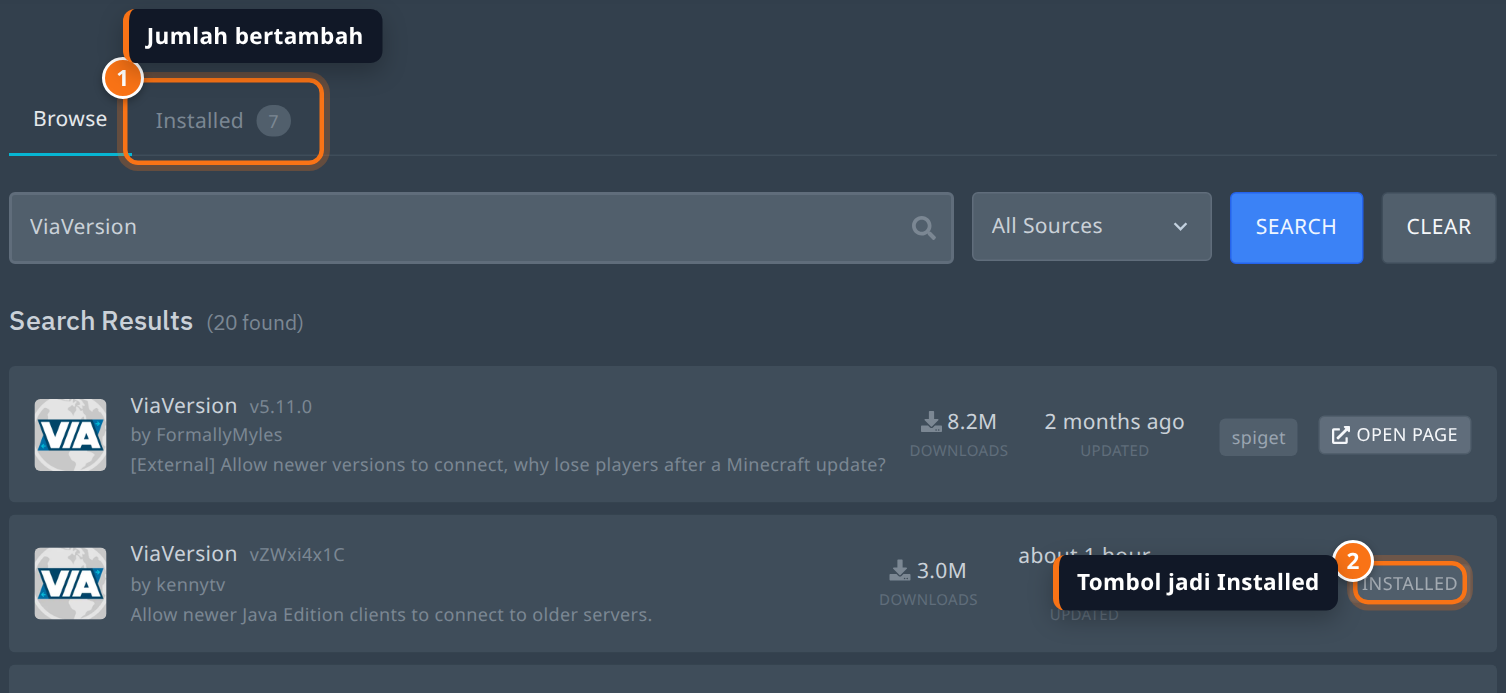The height and width of the screenshot is (693, 1506).
Task: Click the blue SEARCH button
Action: point(1296,227)
